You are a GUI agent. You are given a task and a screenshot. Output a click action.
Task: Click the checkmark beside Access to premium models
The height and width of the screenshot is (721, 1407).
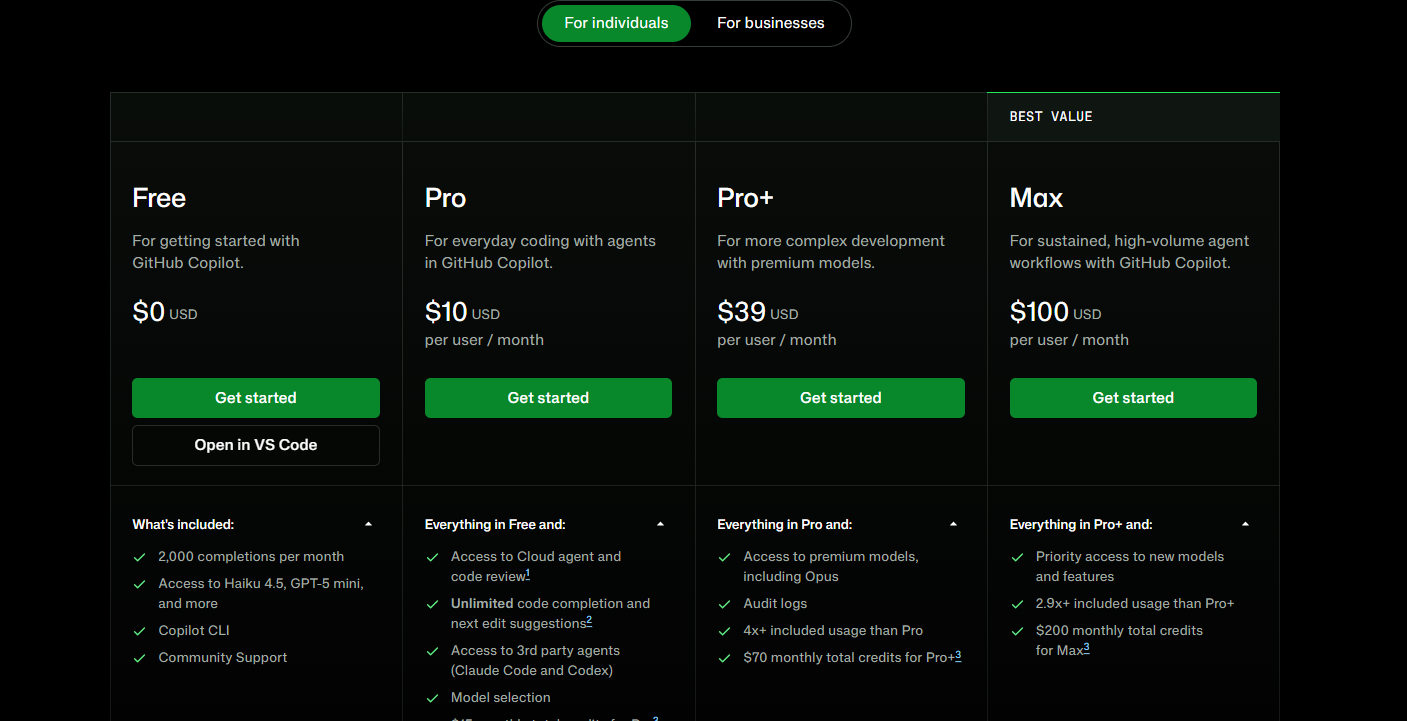pos(724,557)
